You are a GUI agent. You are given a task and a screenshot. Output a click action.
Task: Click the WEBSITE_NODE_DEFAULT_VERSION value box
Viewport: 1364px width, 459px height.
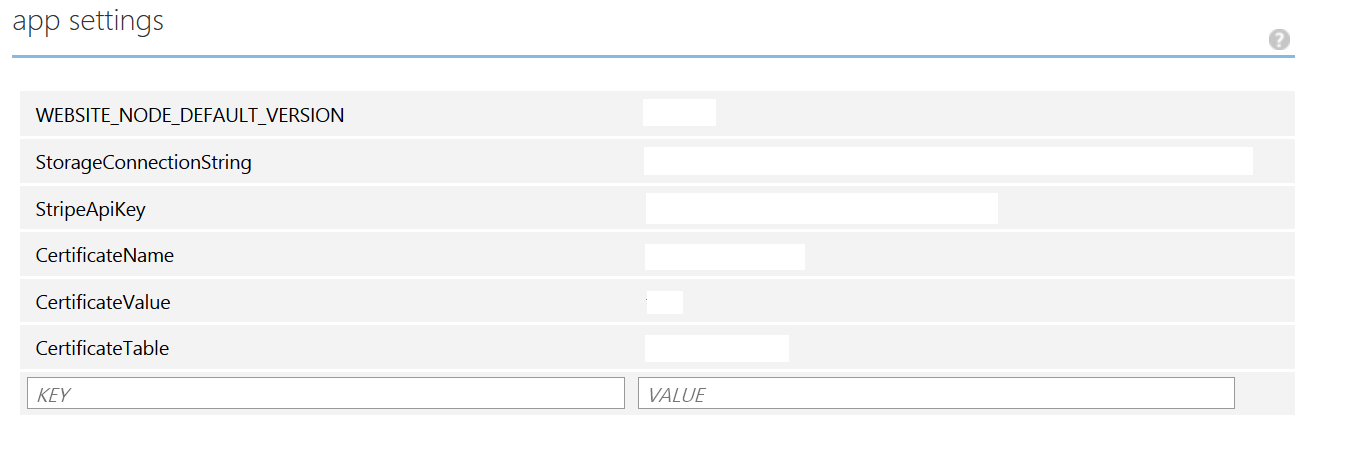click(x=679, y=113)
